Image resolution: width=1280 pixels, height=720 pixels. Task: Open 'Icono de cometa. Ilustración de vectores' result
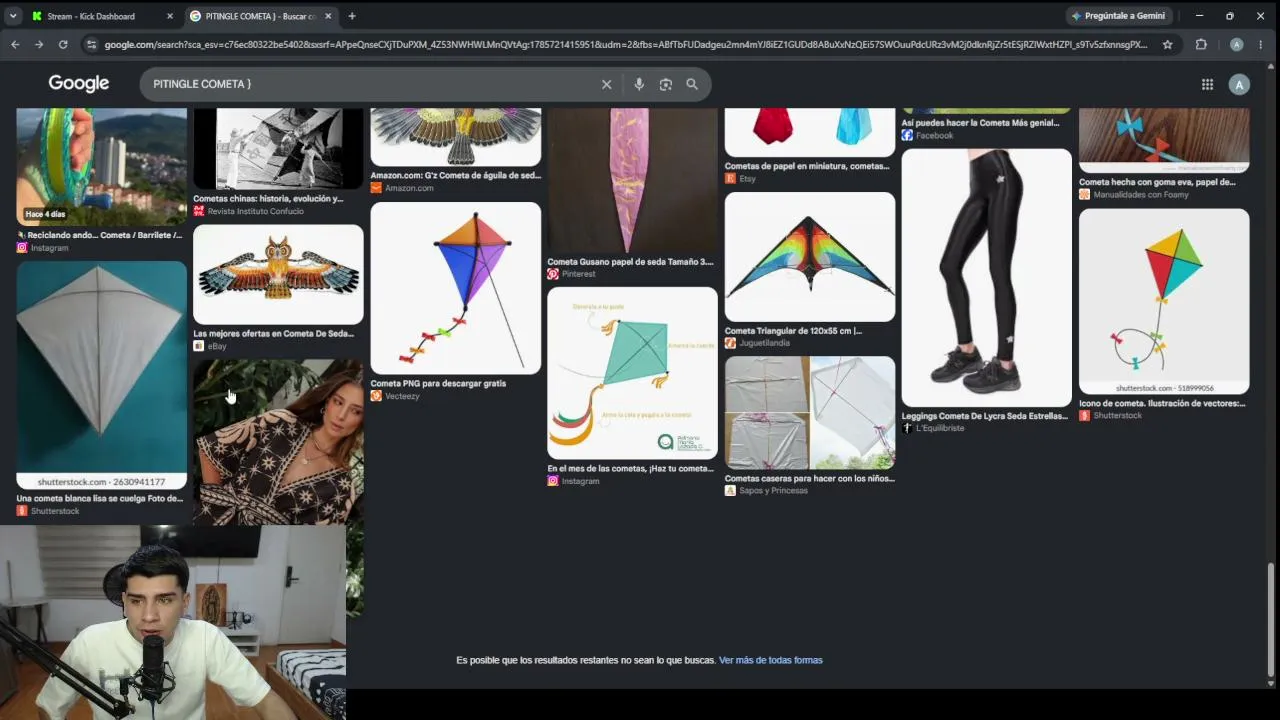point(1162,404)
